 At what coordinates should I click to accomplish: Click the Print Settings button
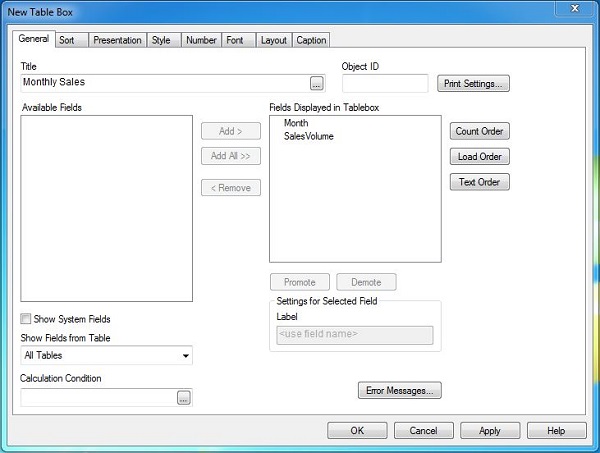475,83
